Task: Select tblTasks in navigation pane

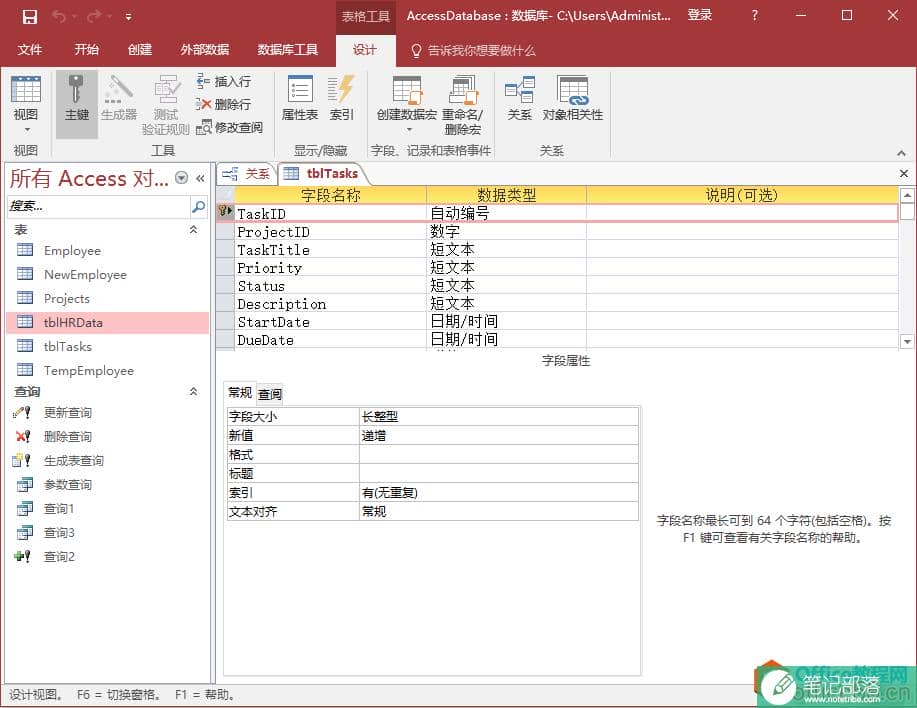Action: pos(108,347)
